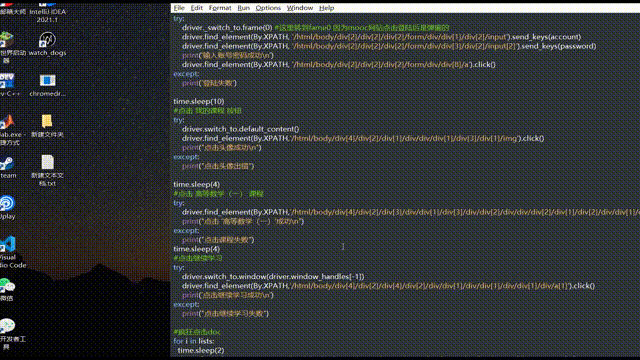Open the Options menu
Screen dimensions: 640x360
coord(268,8)
